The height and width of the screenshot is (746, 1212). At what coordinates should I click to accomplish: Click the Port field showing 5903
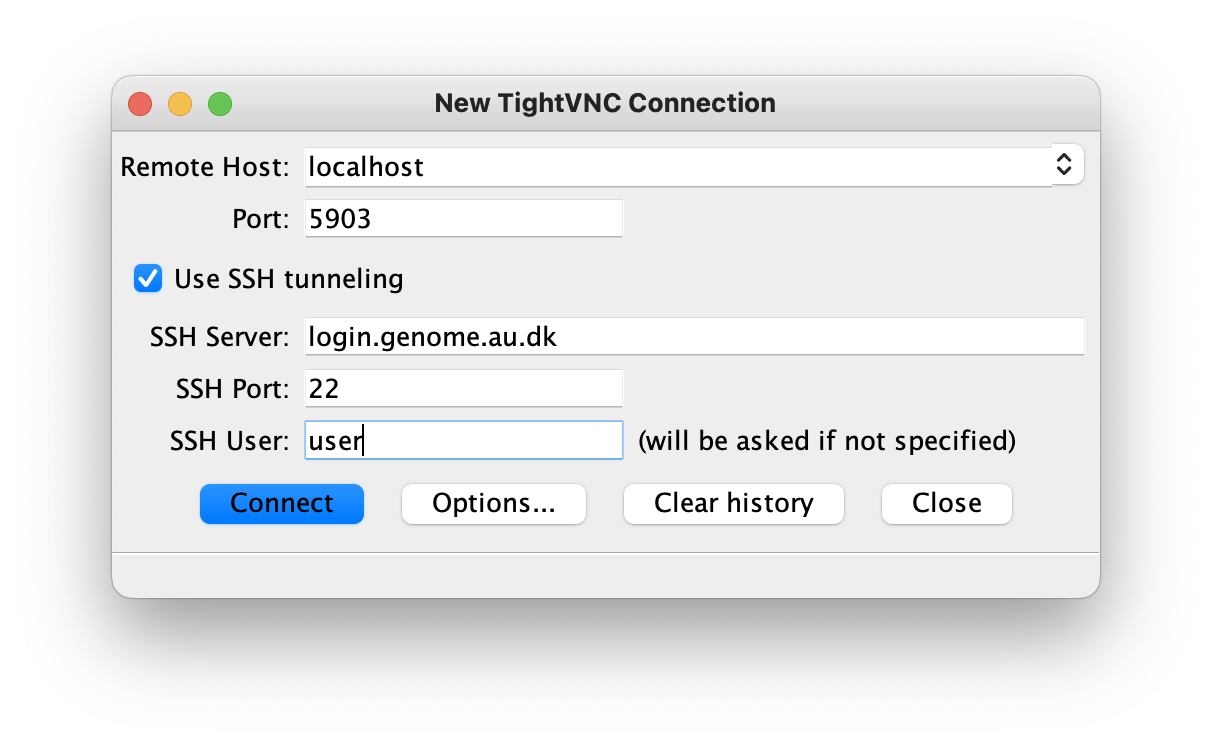click(x=463, y=219)
